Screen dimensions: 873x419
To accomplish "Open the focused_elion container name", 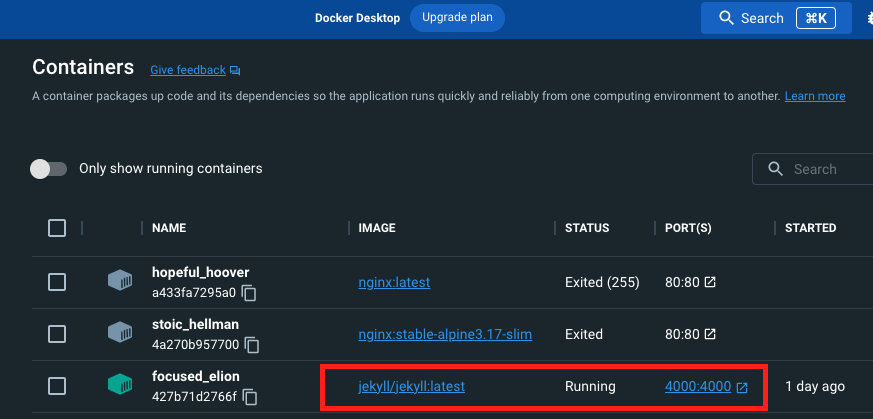I will [x=195, y=377].
